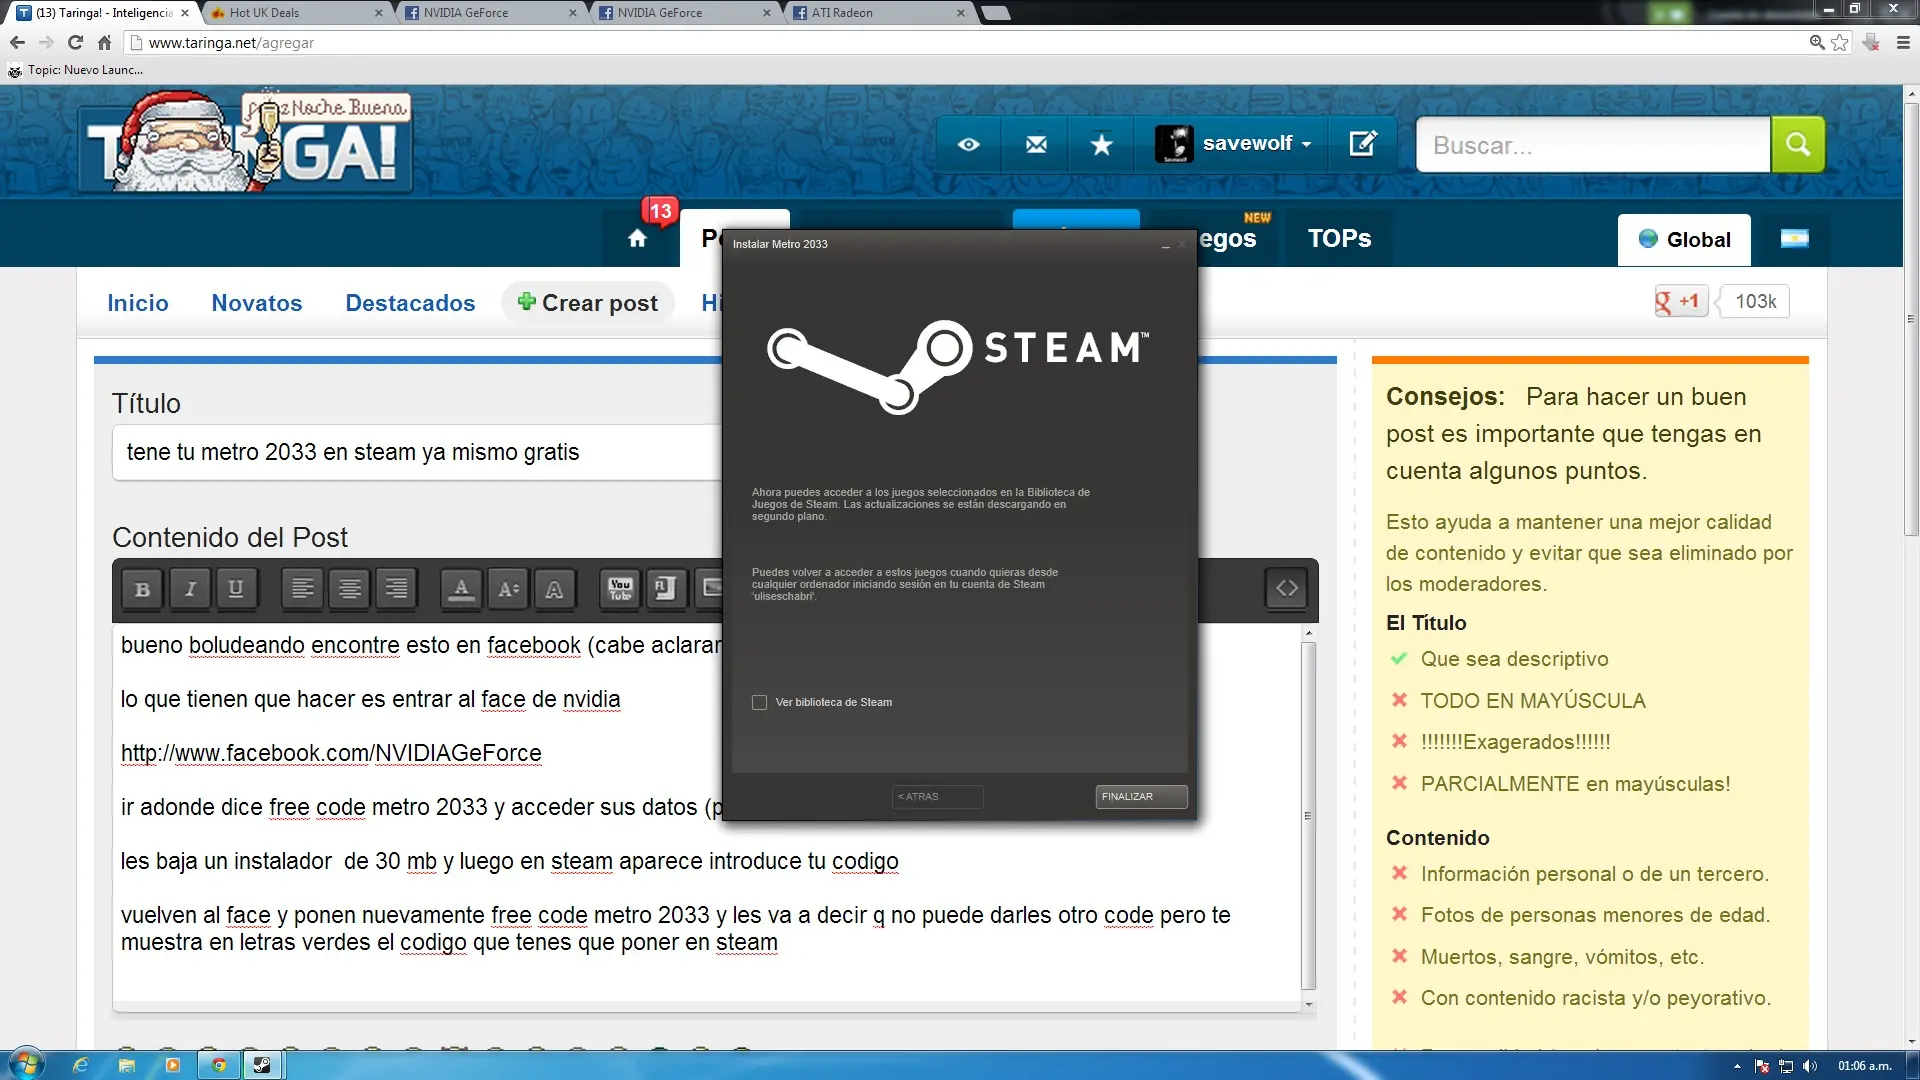Image resolution: width=1920 pixels, height=1080 pixels.
Task: Click ATRAS in Steam installer
Action: point(937,797)
